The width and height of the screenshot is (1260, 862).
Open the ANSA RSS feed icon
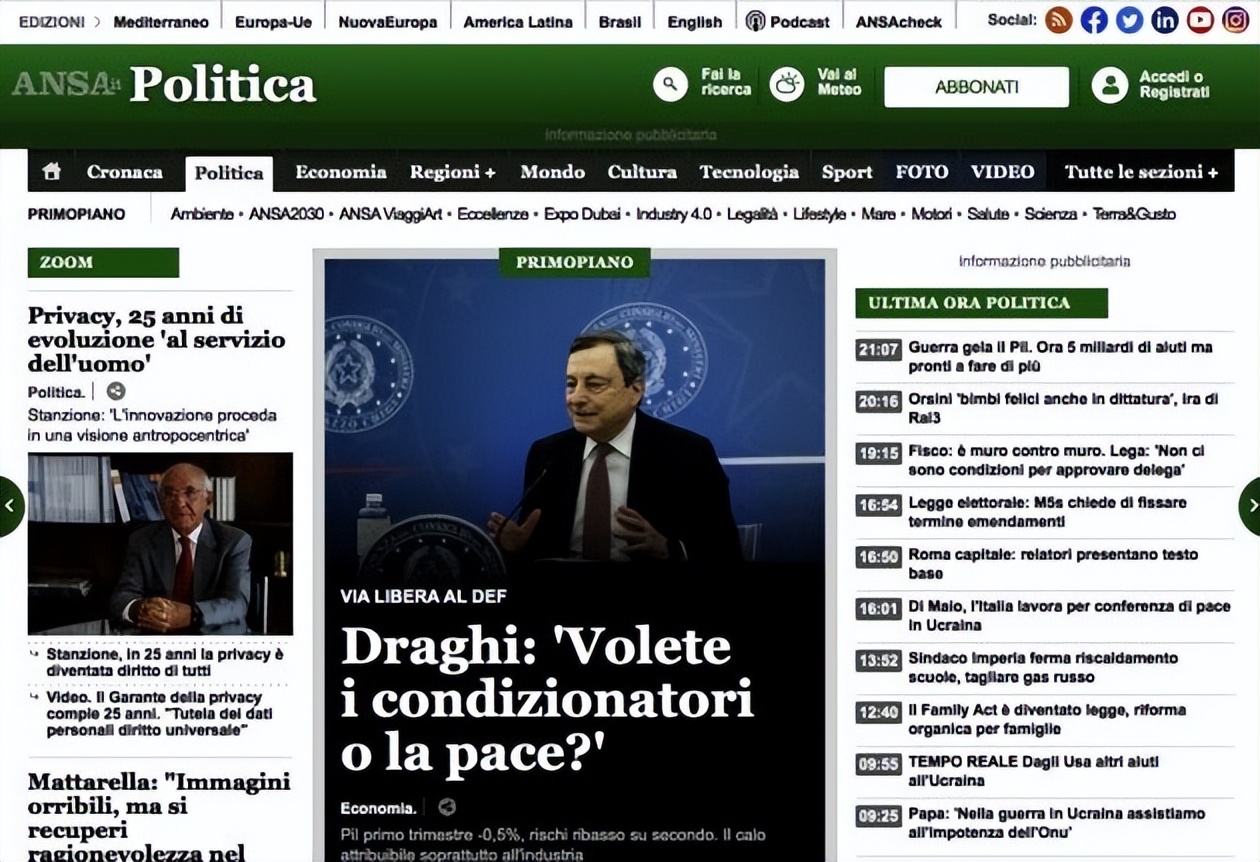(1058, 20)
